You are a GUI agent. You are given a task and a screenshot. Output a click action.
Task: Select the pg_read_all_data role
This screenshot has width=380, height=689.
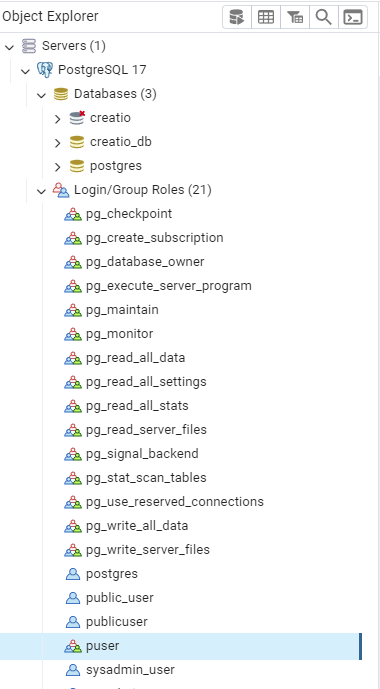click(x=135, y=358)
